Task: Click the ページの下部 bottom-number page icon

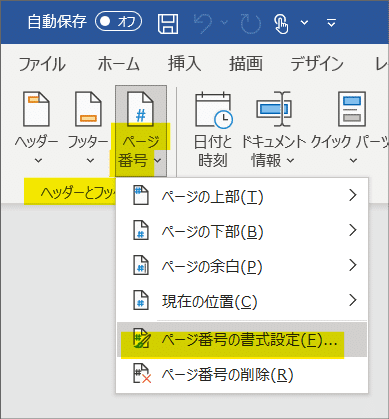Action: coord(141,230)
